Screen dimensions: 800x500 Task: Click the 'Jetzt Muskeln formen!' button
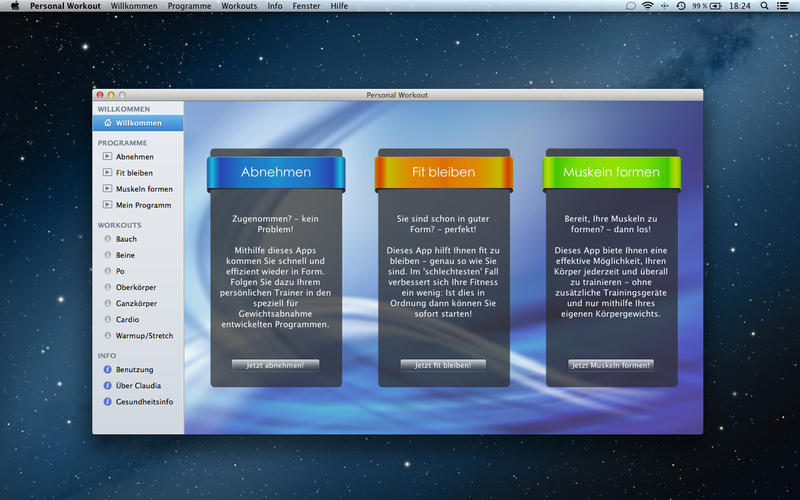611,365
